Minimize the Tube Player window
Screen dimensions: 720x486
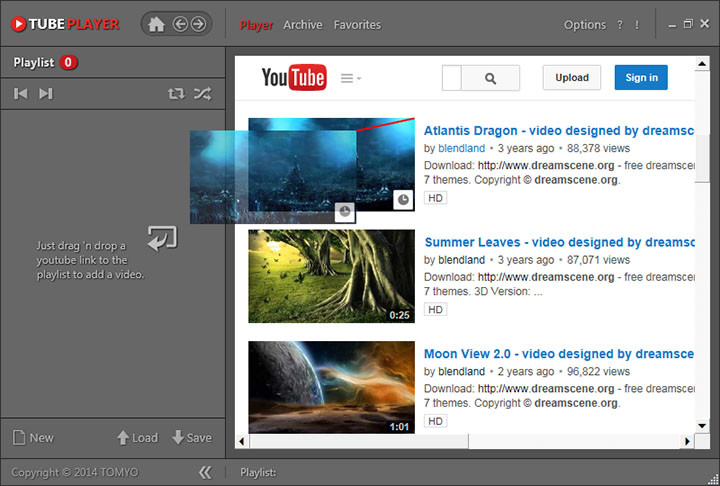click(672, 25)
